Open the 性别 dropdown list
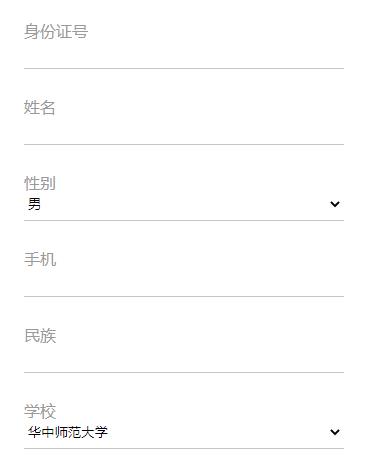Screen dimensions: 366x466 (x=184, y=204)
